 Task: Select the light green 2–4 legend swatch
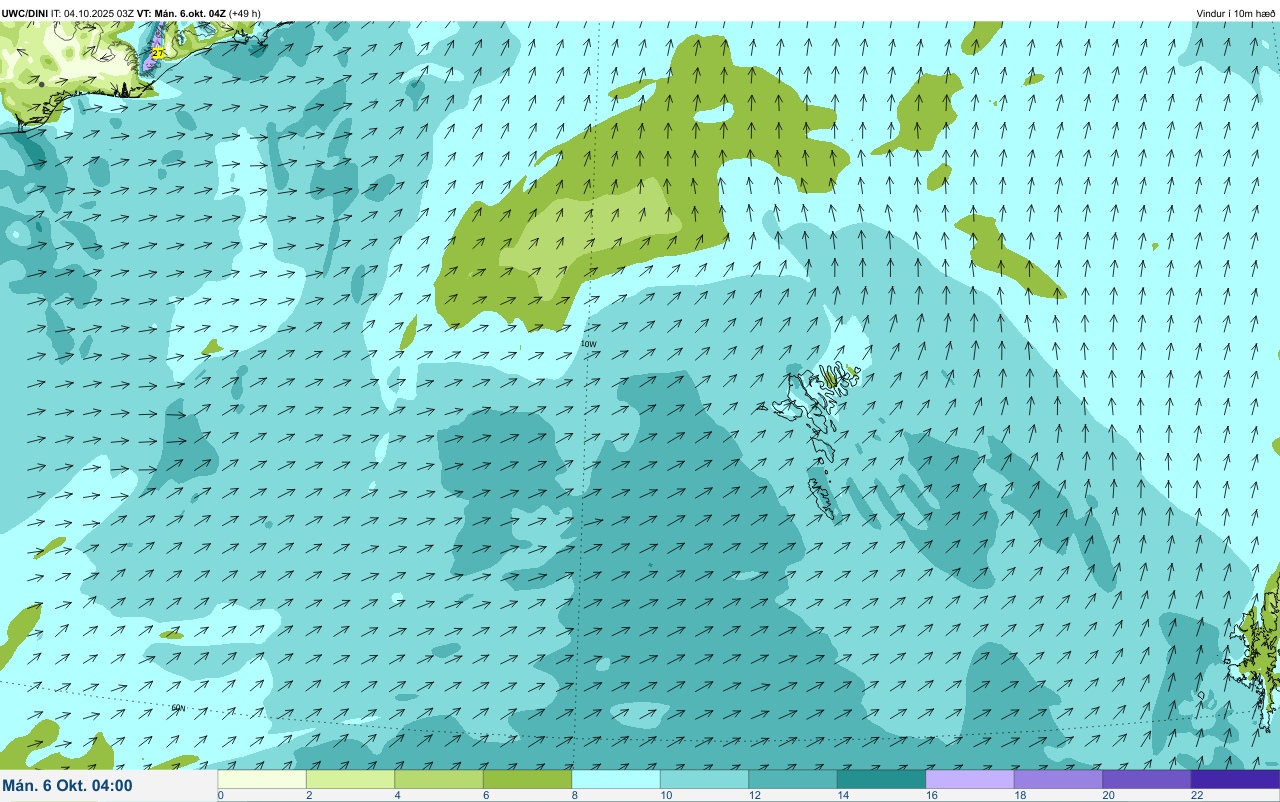(x=350, y=779)
